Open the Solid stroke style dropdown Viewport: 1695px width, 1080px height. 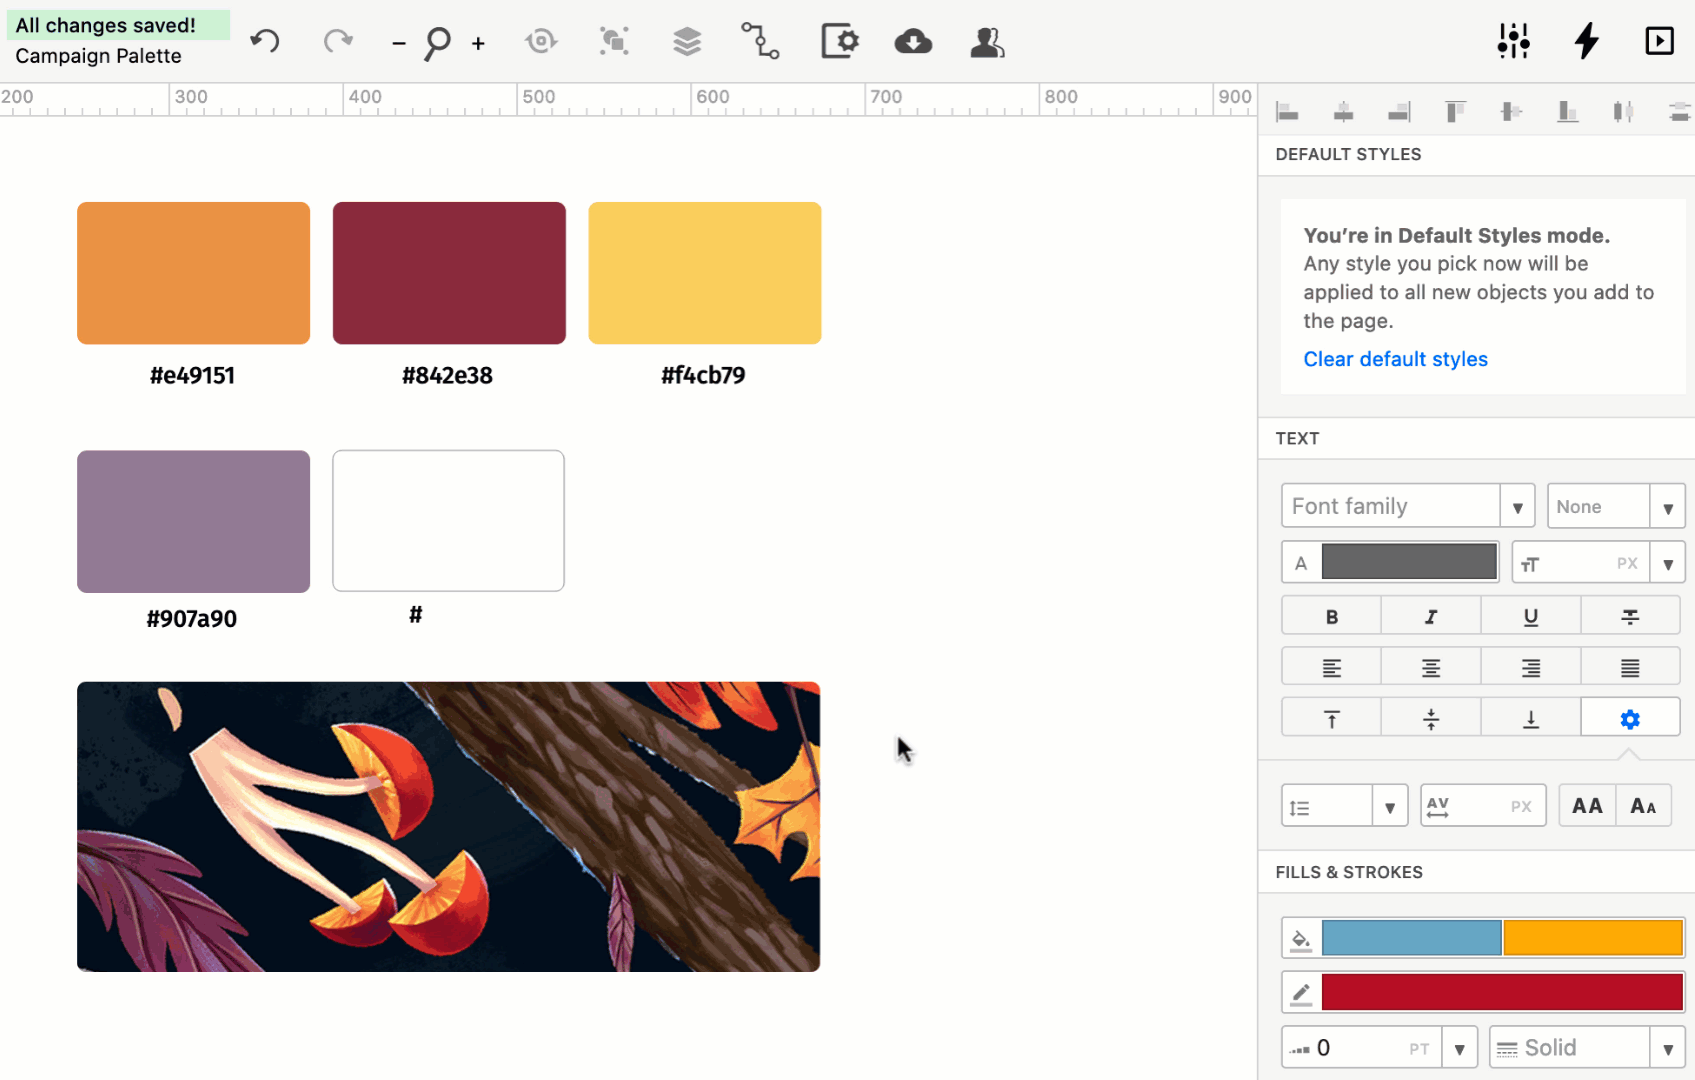point(1667,1049)
